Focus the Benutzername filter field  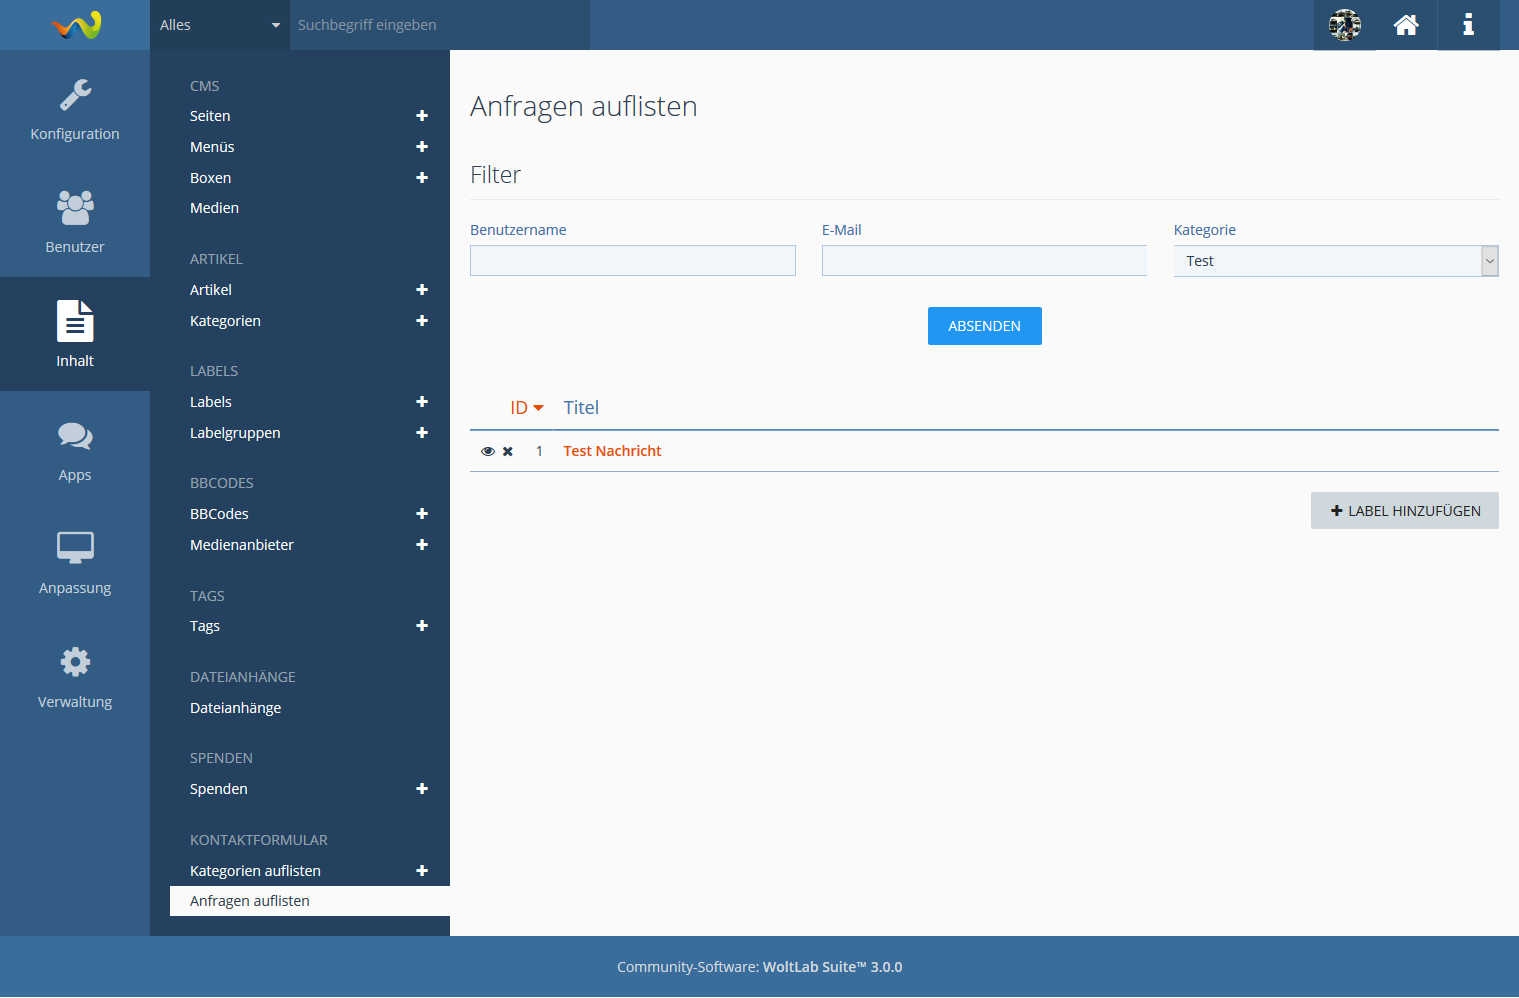click(632, 261)
